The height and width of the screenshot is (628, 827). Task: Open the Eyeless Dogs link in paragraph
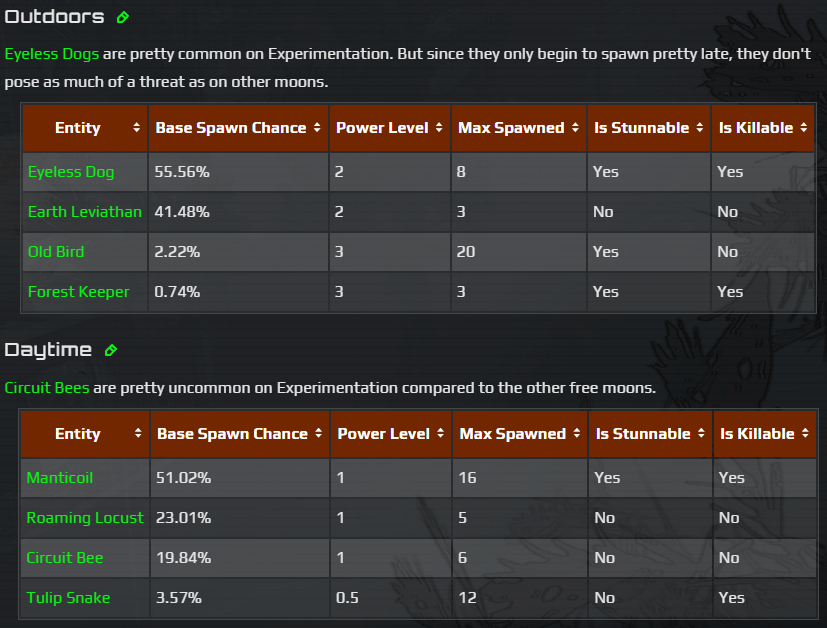pos(52,54)
